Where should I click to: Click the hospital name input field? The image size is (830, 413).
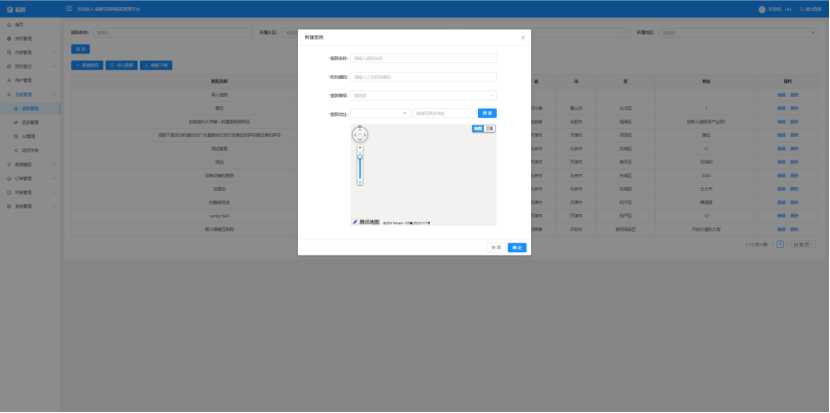[x=423, y=58]
